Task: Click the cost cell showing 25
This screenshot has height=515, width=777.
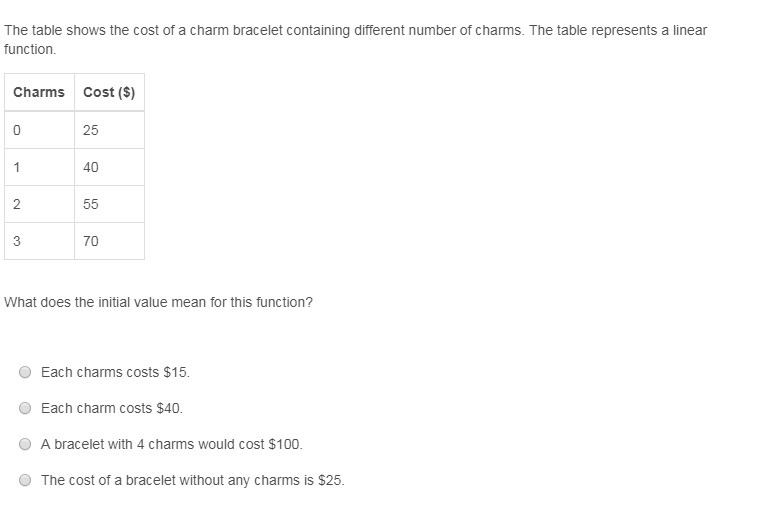Action: point(109,130)
